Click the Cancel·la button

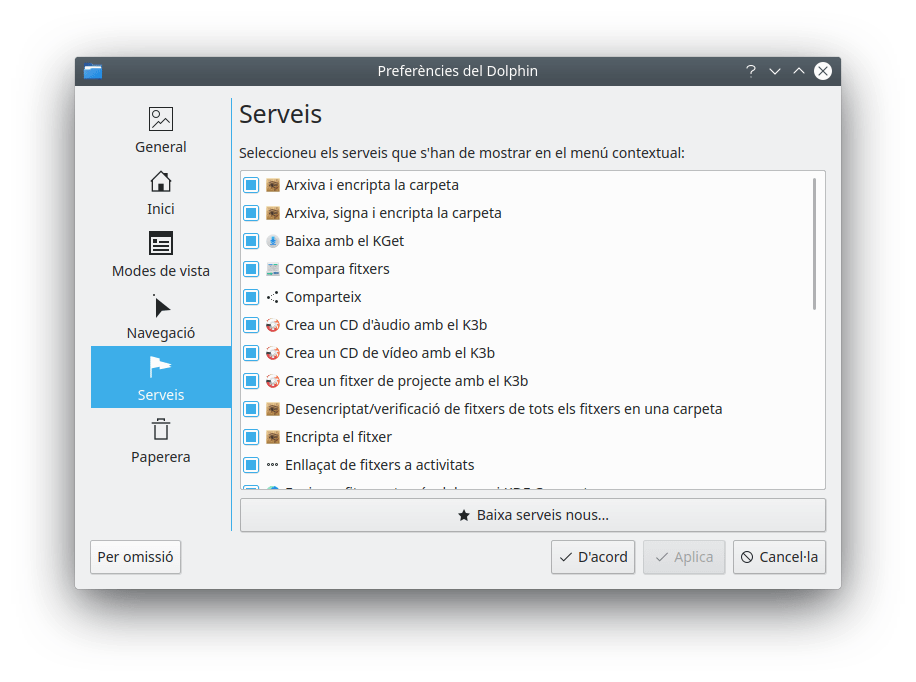pos(779,557)
